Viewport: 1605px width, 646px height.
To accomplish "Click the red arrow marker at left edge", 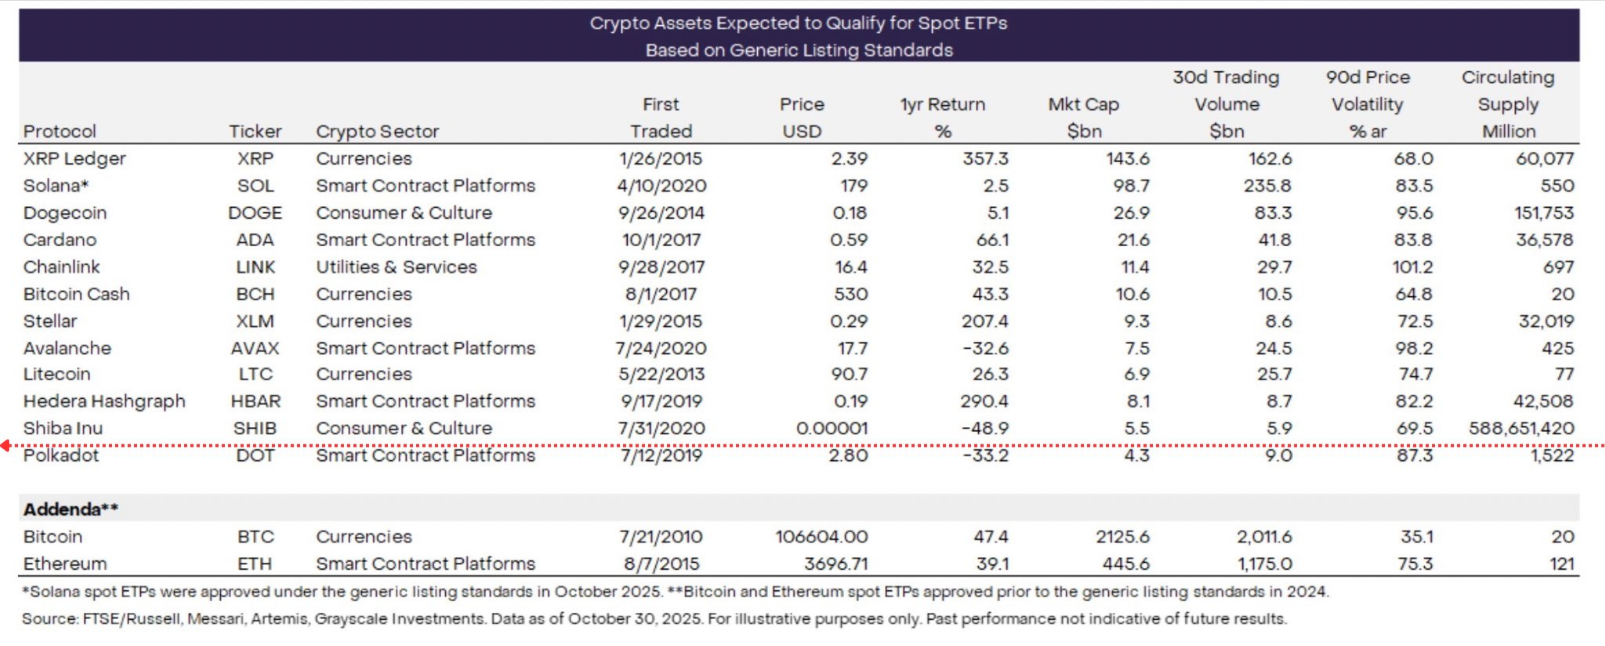I will point(6,446).
